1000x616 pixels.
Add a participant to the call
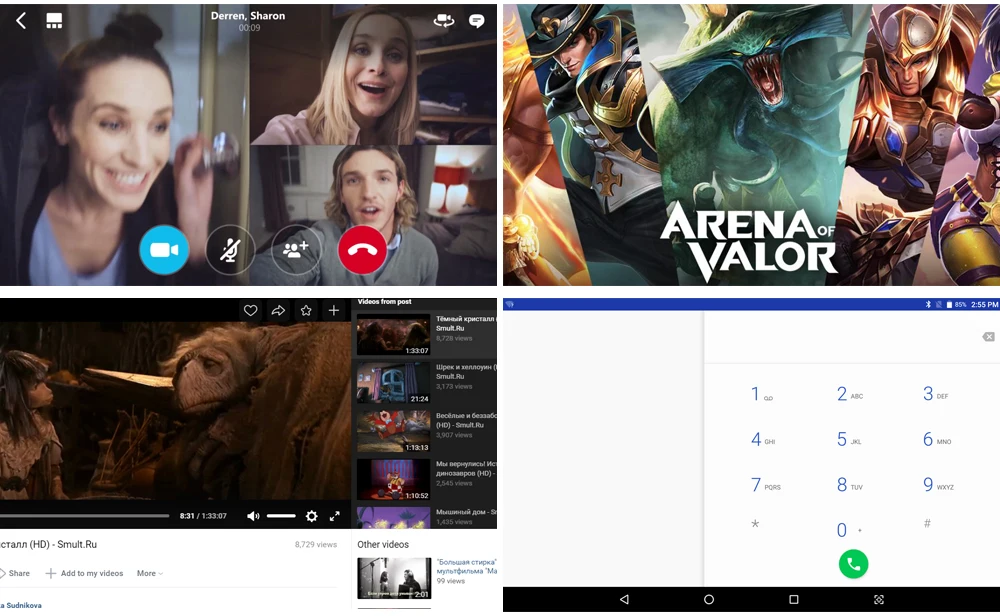[x=296, y=250]
